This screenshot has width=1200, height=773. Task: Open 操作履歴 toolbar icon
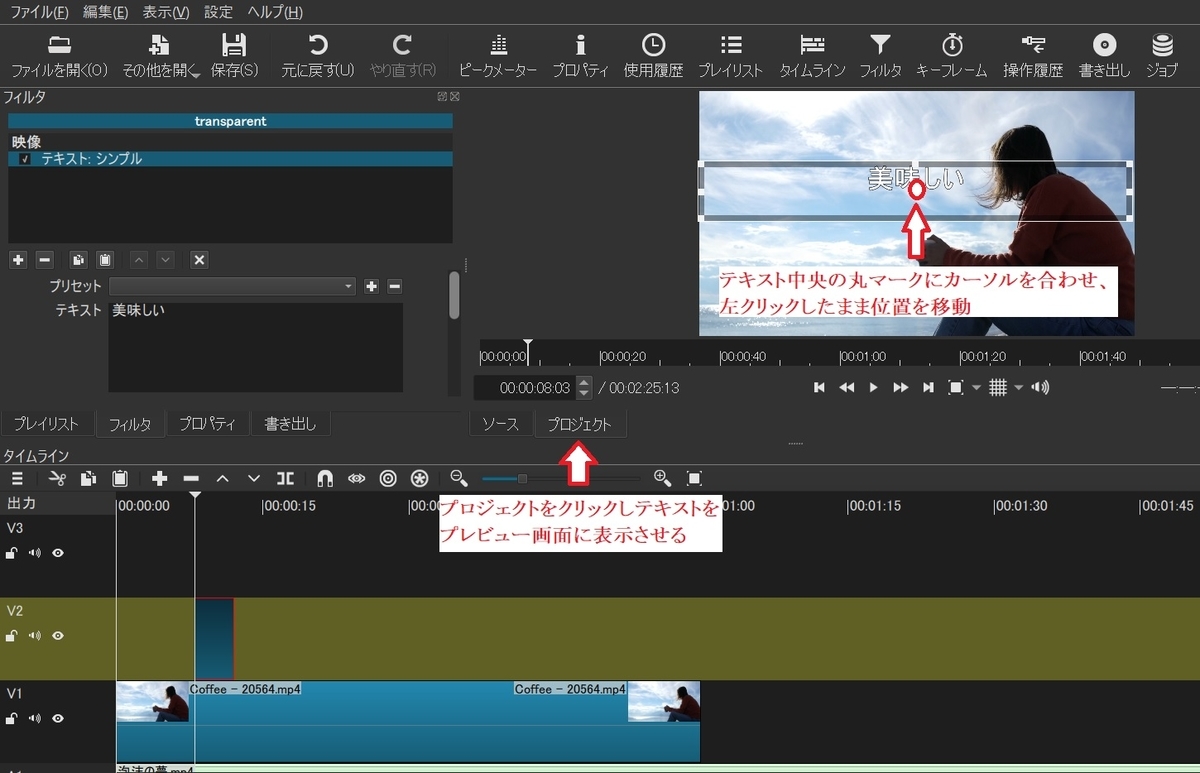1033,56
